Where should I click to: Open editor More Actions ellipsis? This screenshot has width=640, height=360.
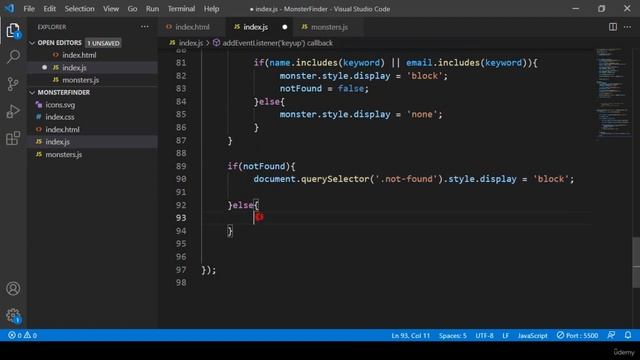click(x=627, y=27)
